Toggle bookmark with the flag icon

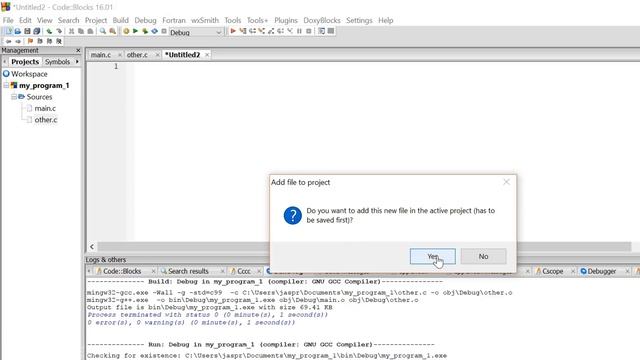(30, 41)
